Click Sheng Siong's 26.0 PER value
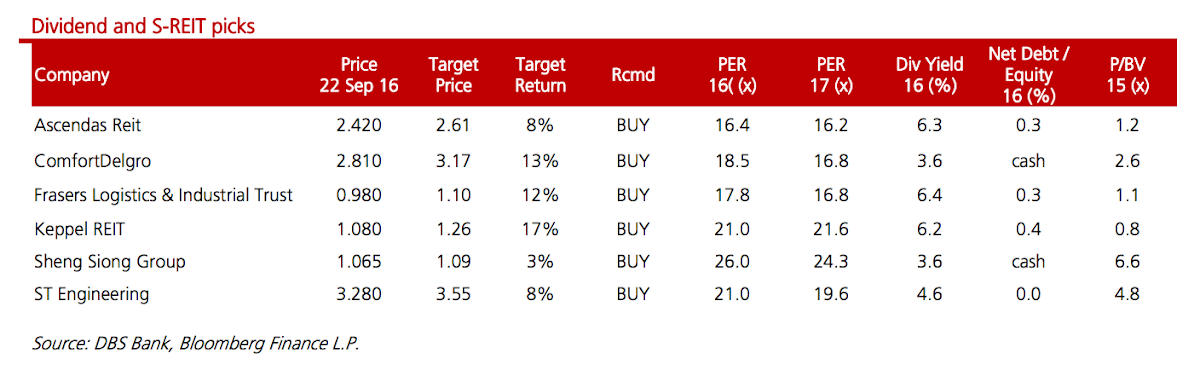The width and height of the screenshot is (1200, 365). tap(733, 262)
